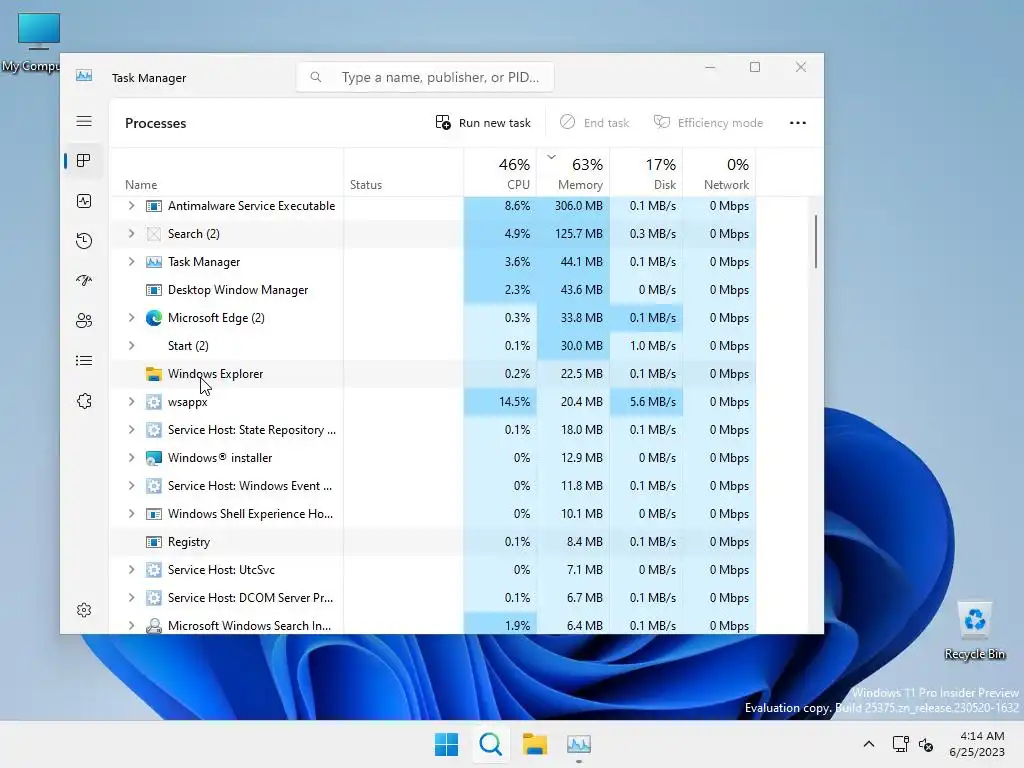
Task: Select Service Host: DCOM Server row
Action: [x=433, y=598]
